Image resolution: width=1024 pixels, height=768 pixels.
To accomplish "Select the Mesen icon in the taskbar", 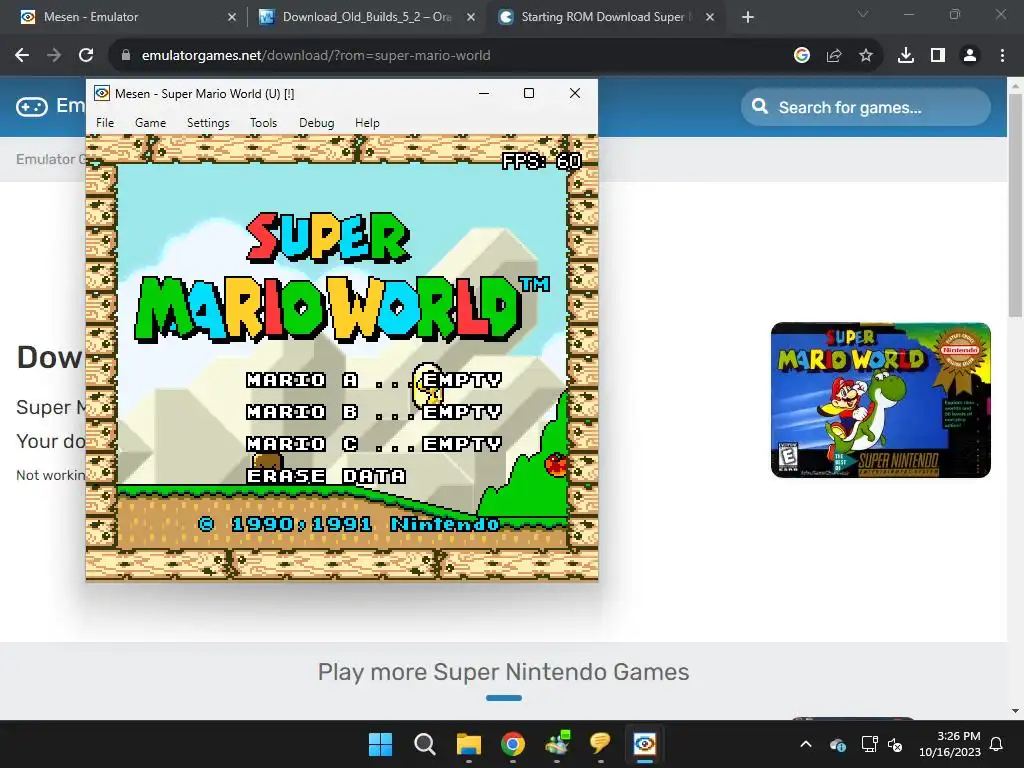I will (x=645, y=744).
